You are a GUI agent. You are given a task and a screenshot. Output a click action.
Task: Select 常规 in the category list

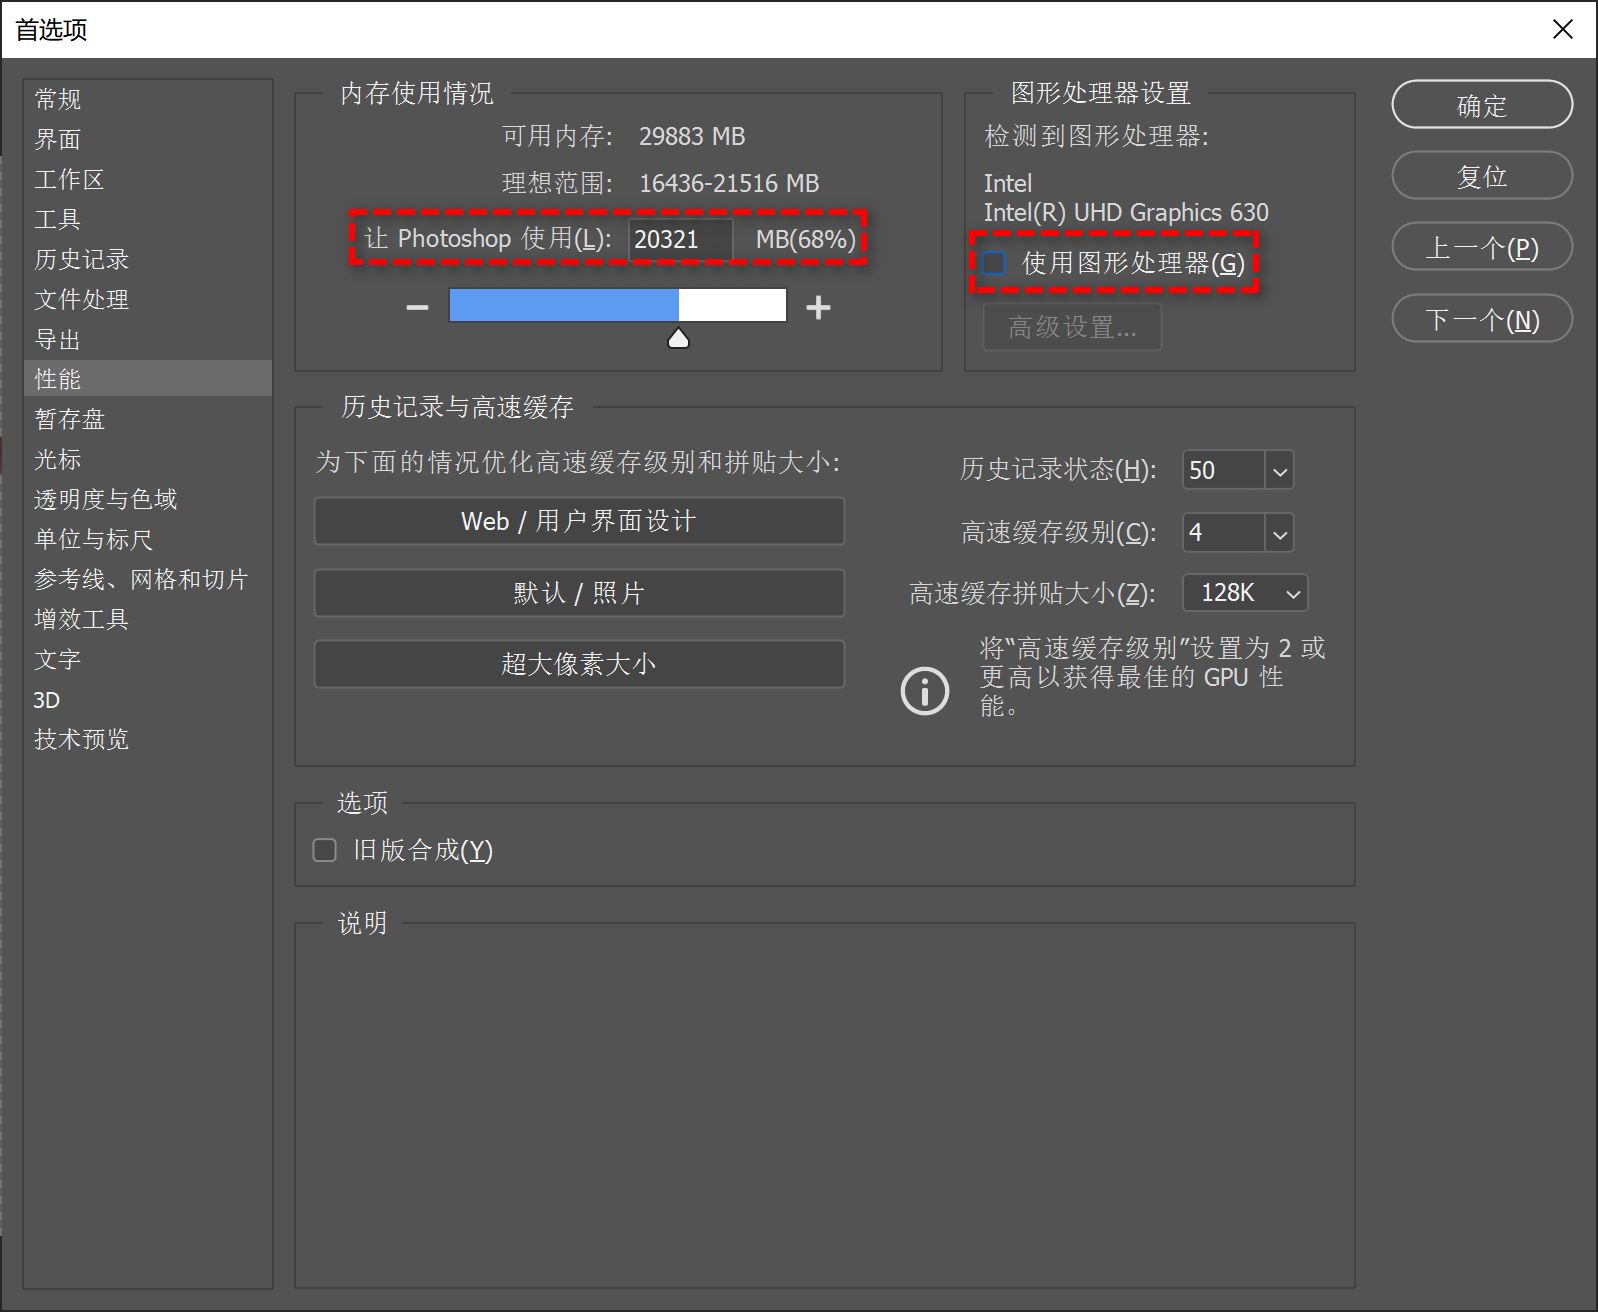[x=148, y=99]
